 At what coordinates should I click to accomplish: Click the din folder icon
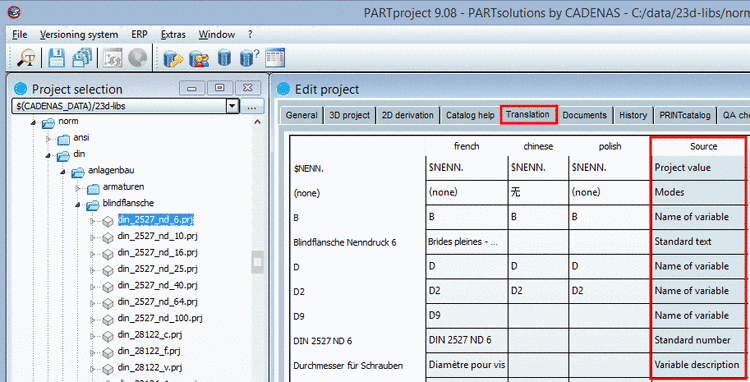pos(63,156)
